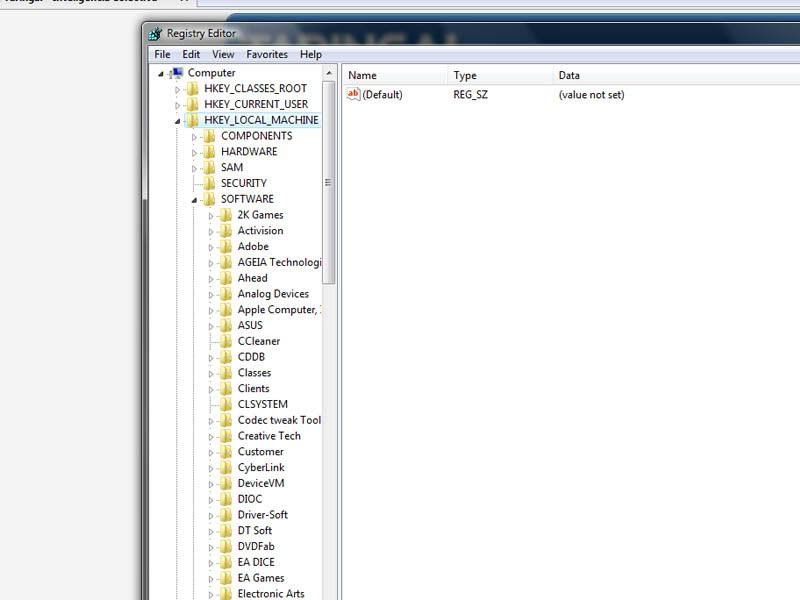Click the 2K Games folder icon
Screen dimensions: 800x600
pos(226,215)
